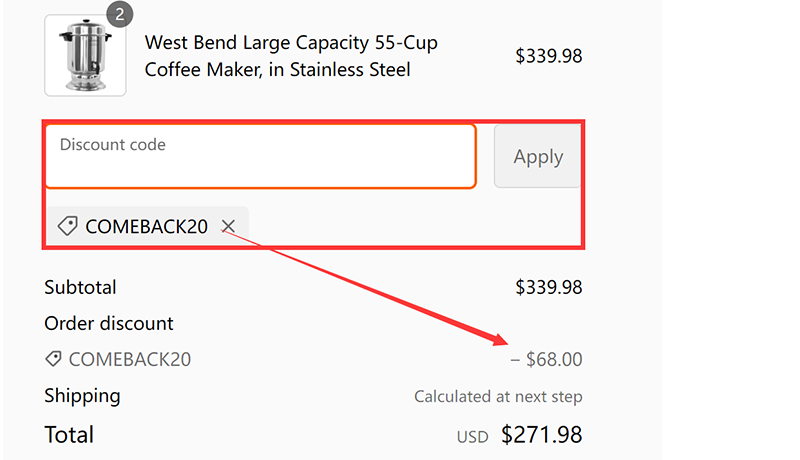Viewport: 800px width, 460px height.
Task: Open the coffee maker product thumbnail
Action: 85,56
